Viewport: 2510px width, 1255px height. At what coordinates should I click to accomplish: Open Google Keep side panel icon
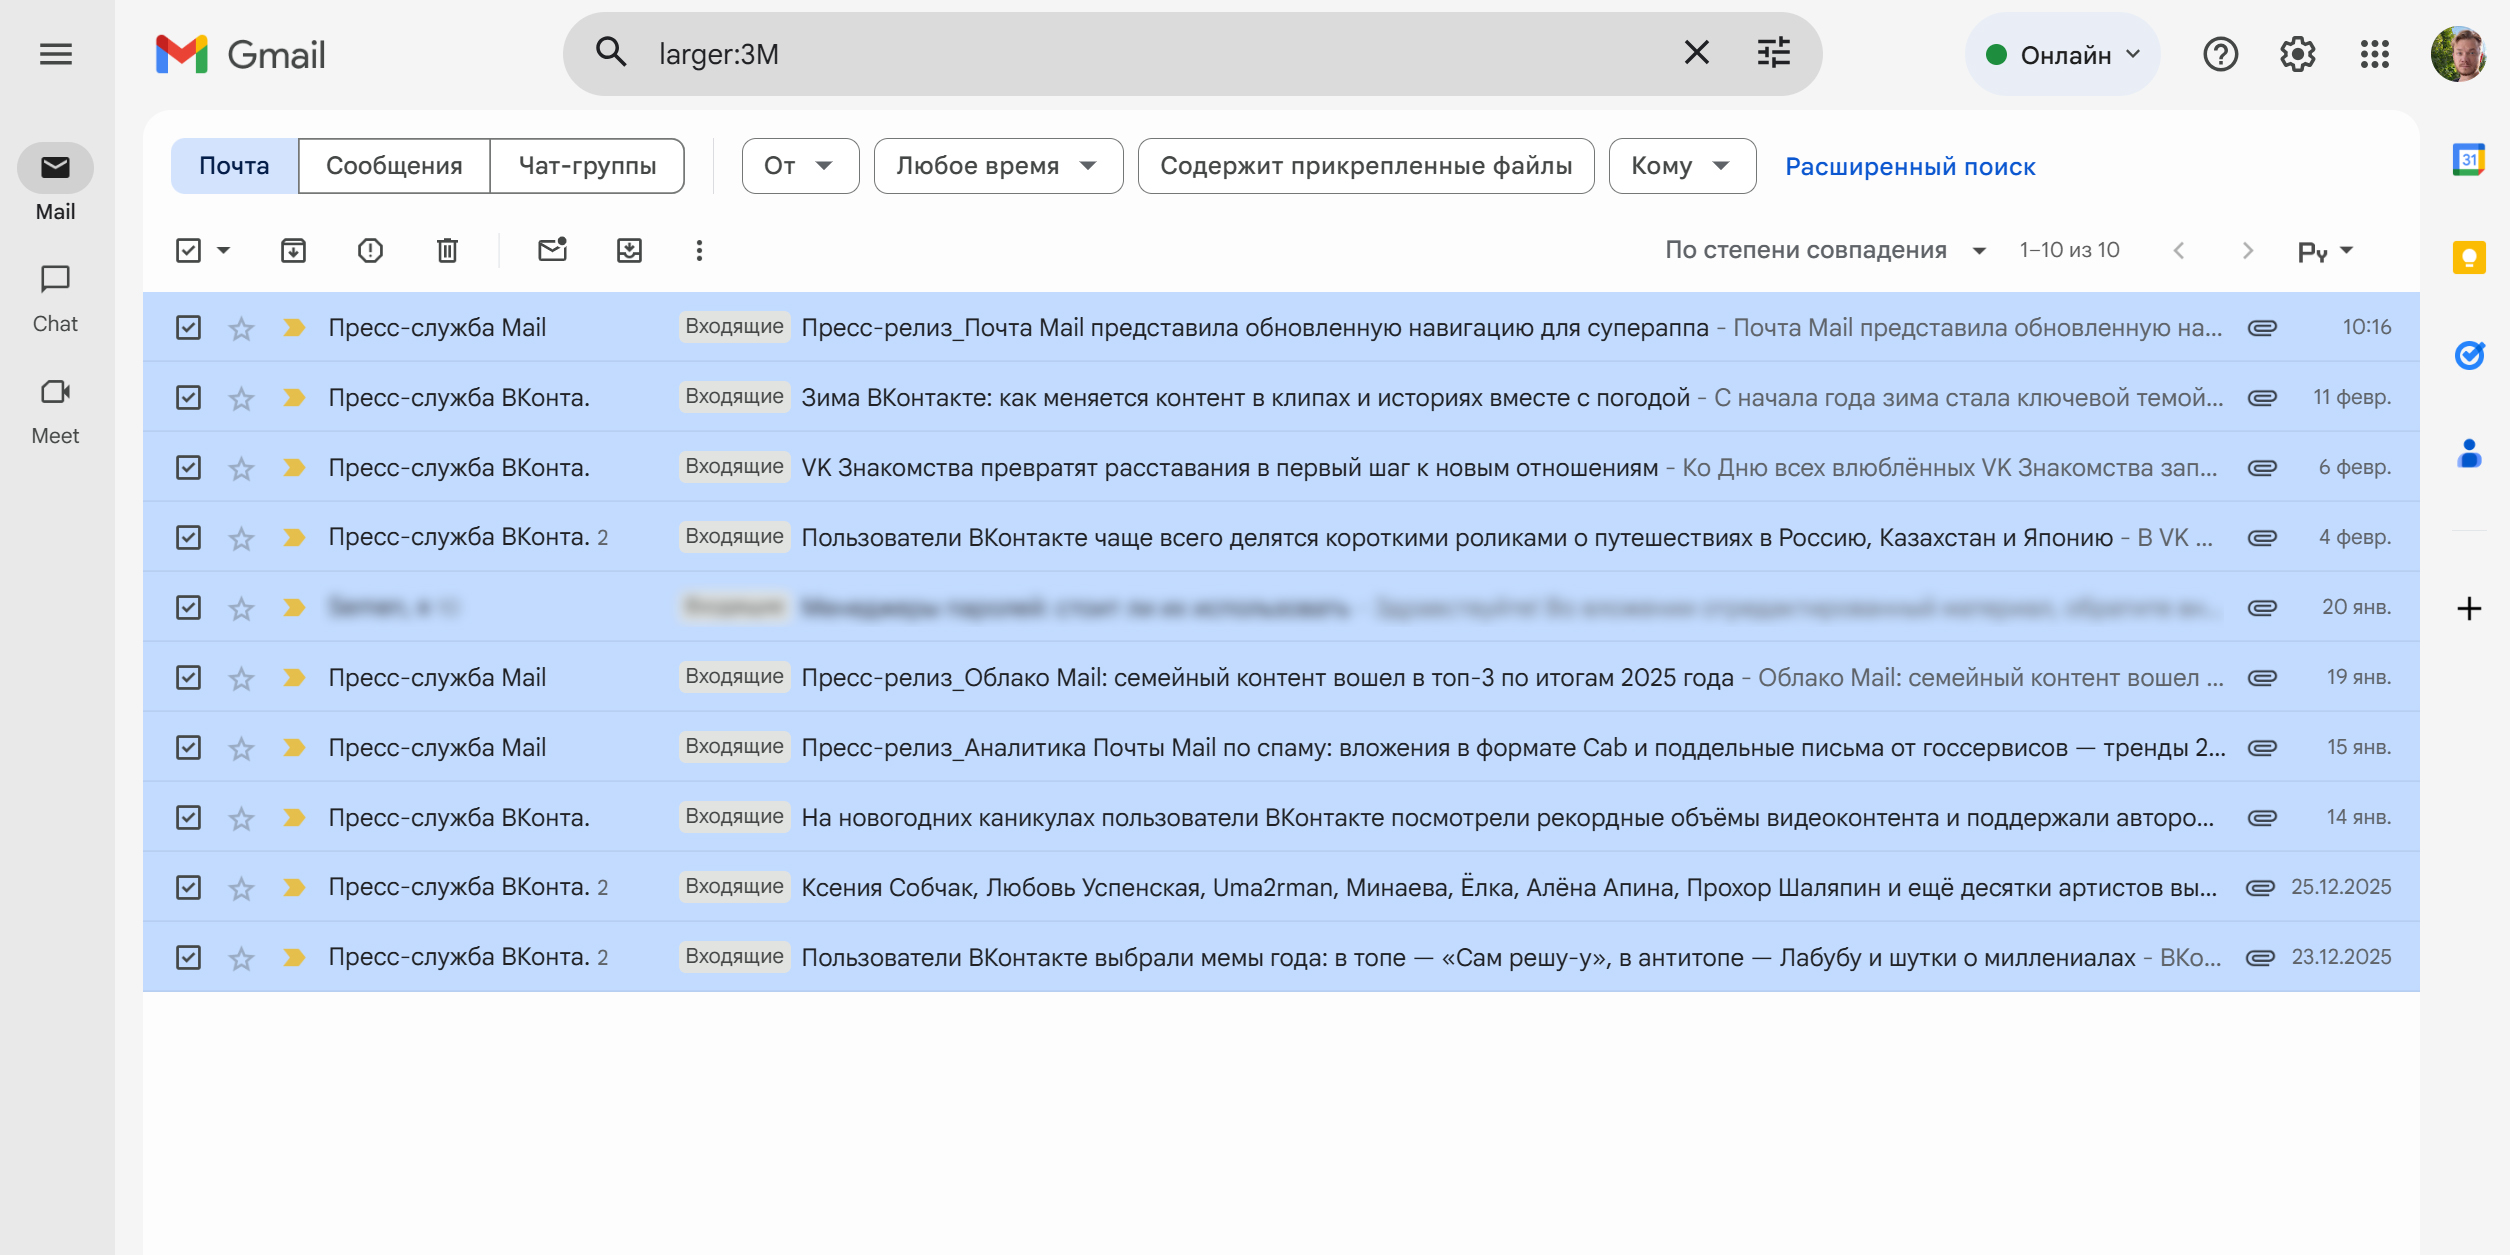point(2468,257)
